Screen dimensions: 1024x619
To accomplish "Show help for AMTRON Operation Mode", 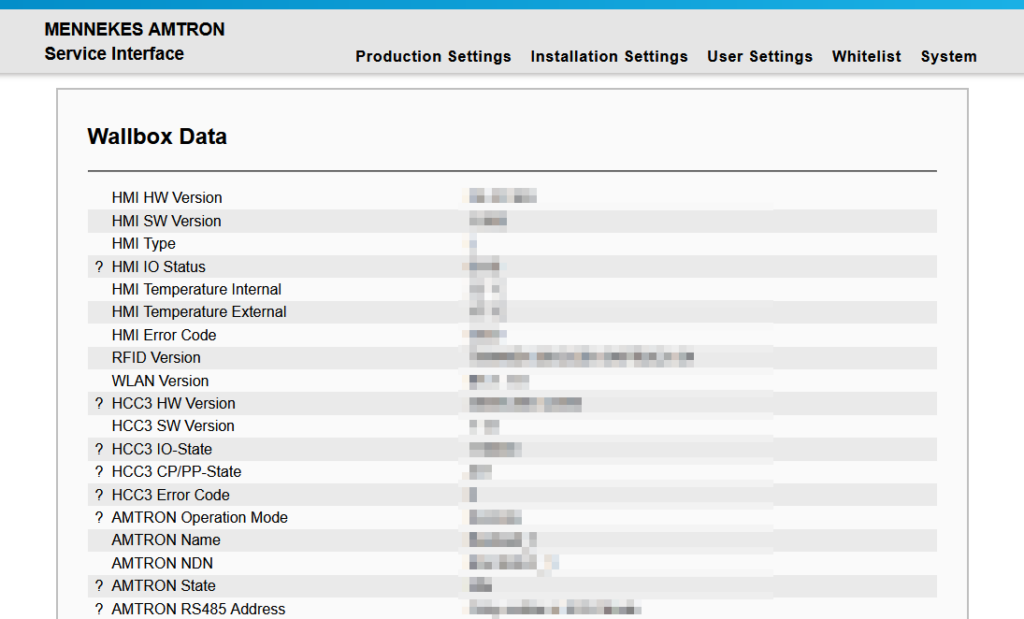I will point(99,517).
